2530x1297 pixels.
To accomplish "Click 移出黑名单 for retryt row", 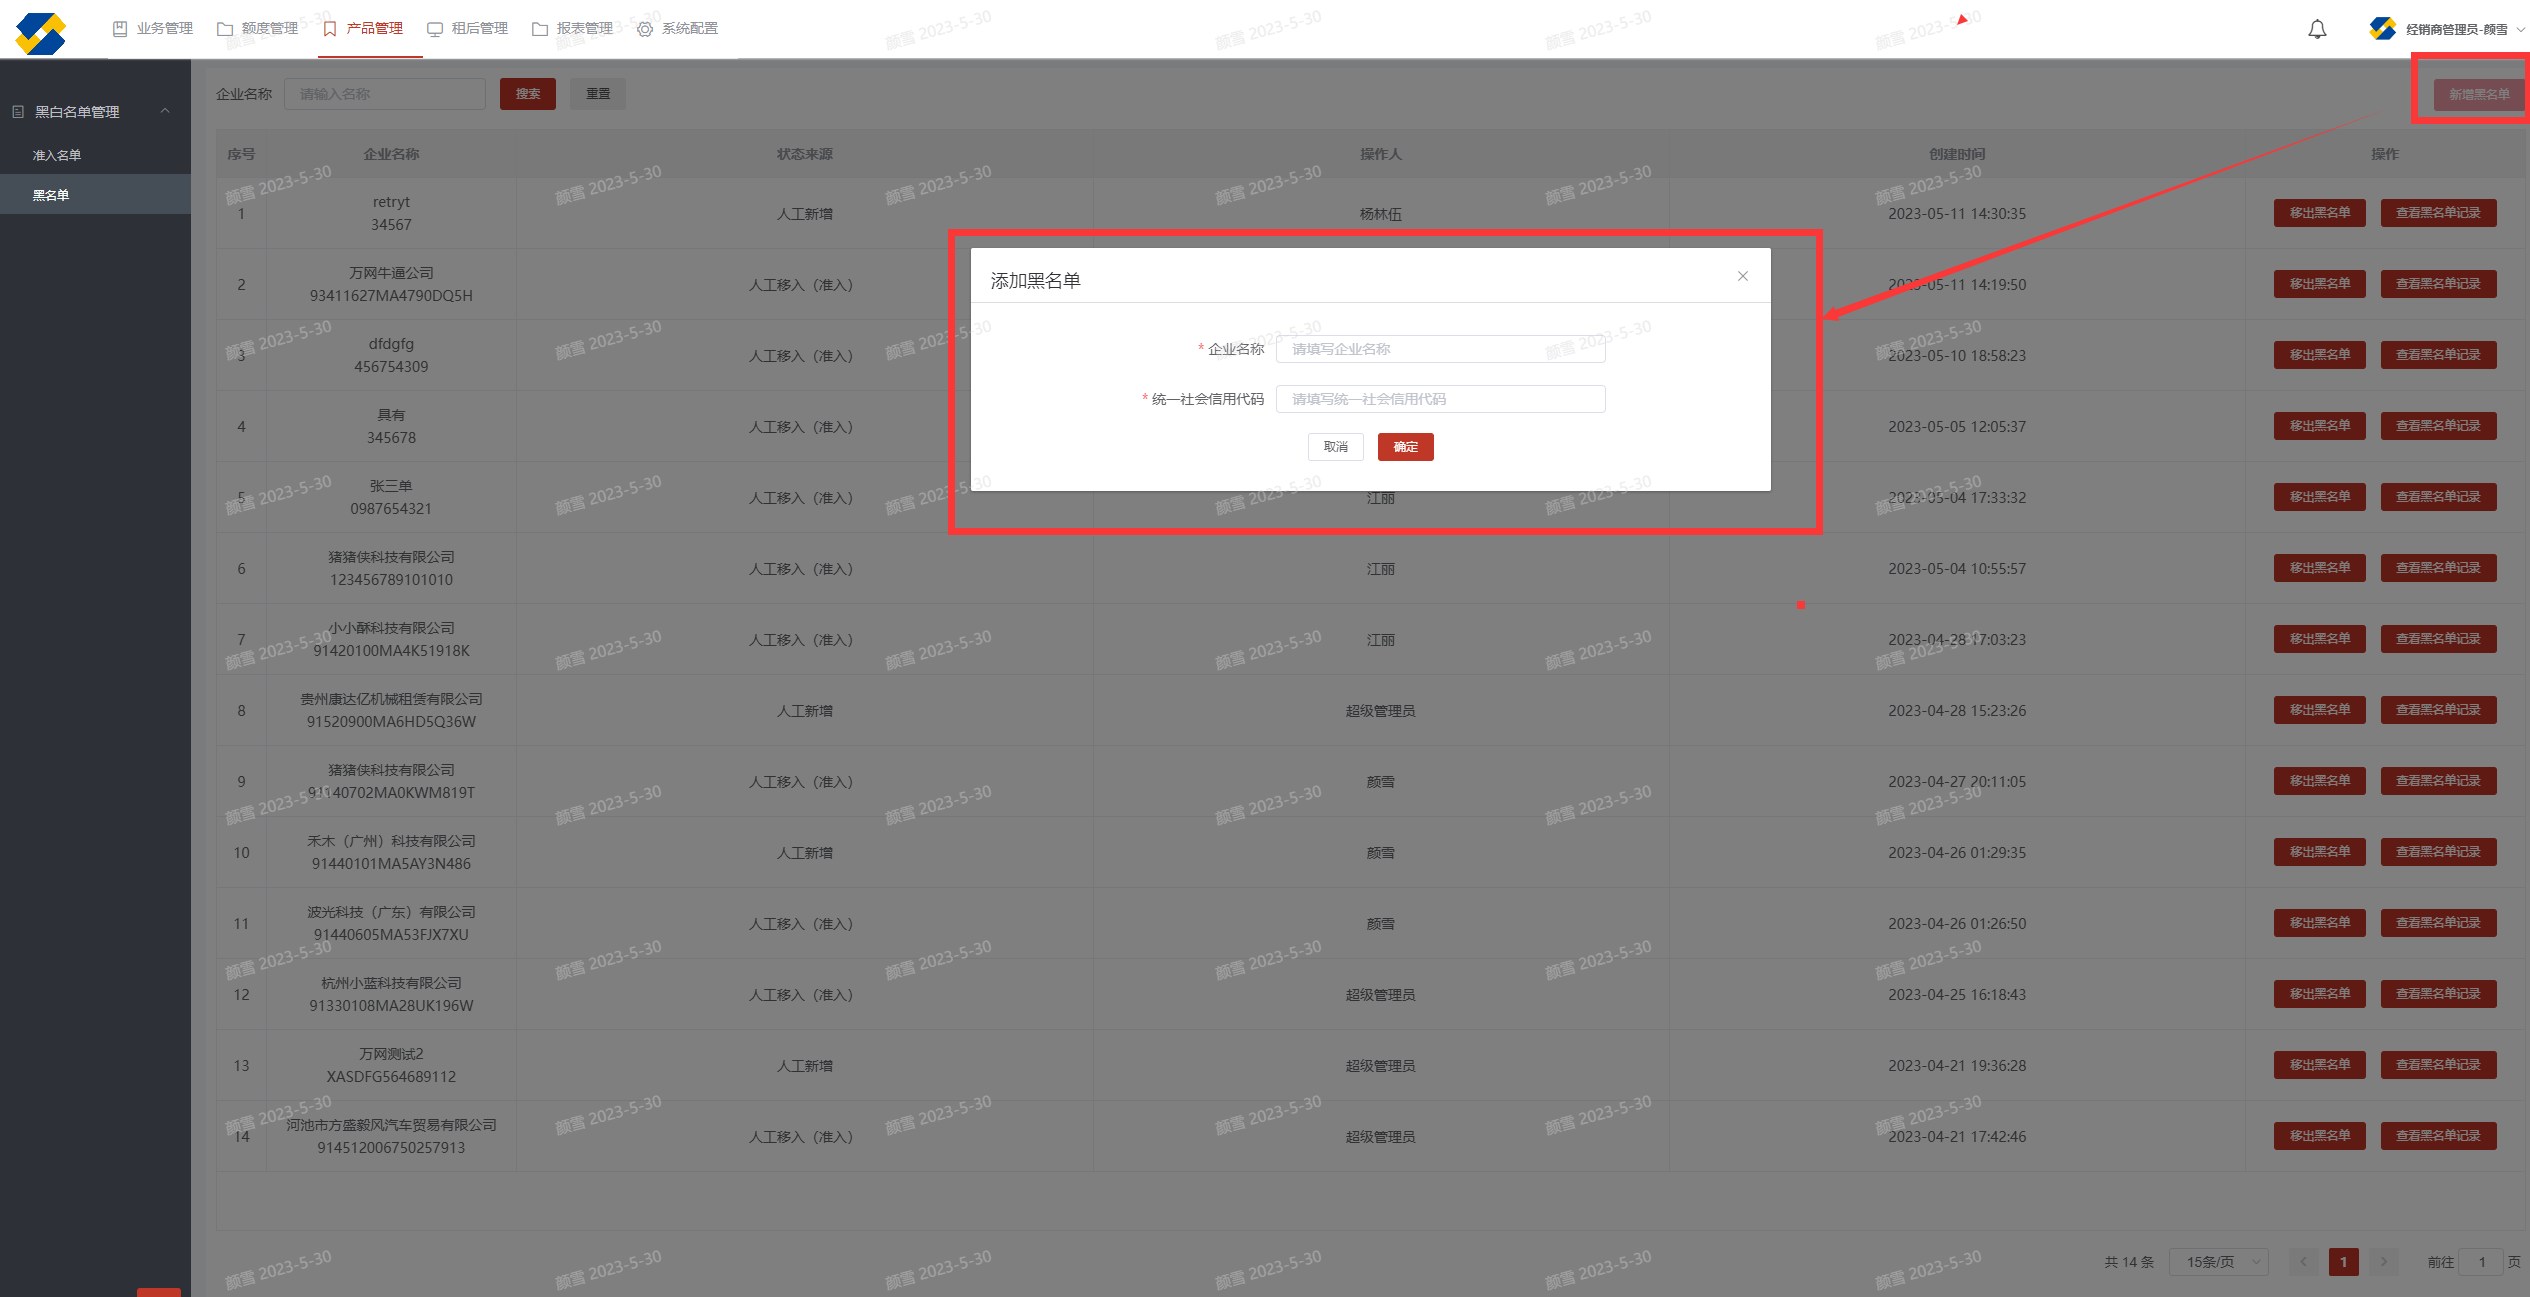I will 2319,213.
